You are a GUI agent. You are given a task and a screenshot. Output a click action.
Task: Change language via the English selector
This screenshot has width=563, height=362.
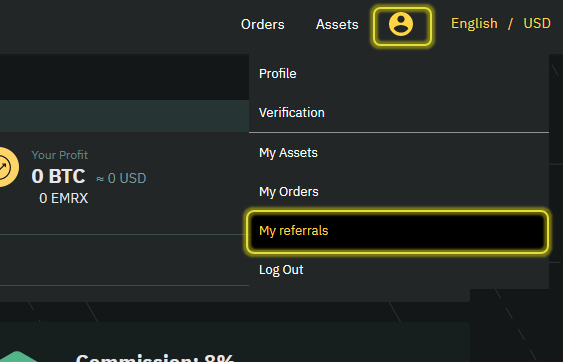474,24
